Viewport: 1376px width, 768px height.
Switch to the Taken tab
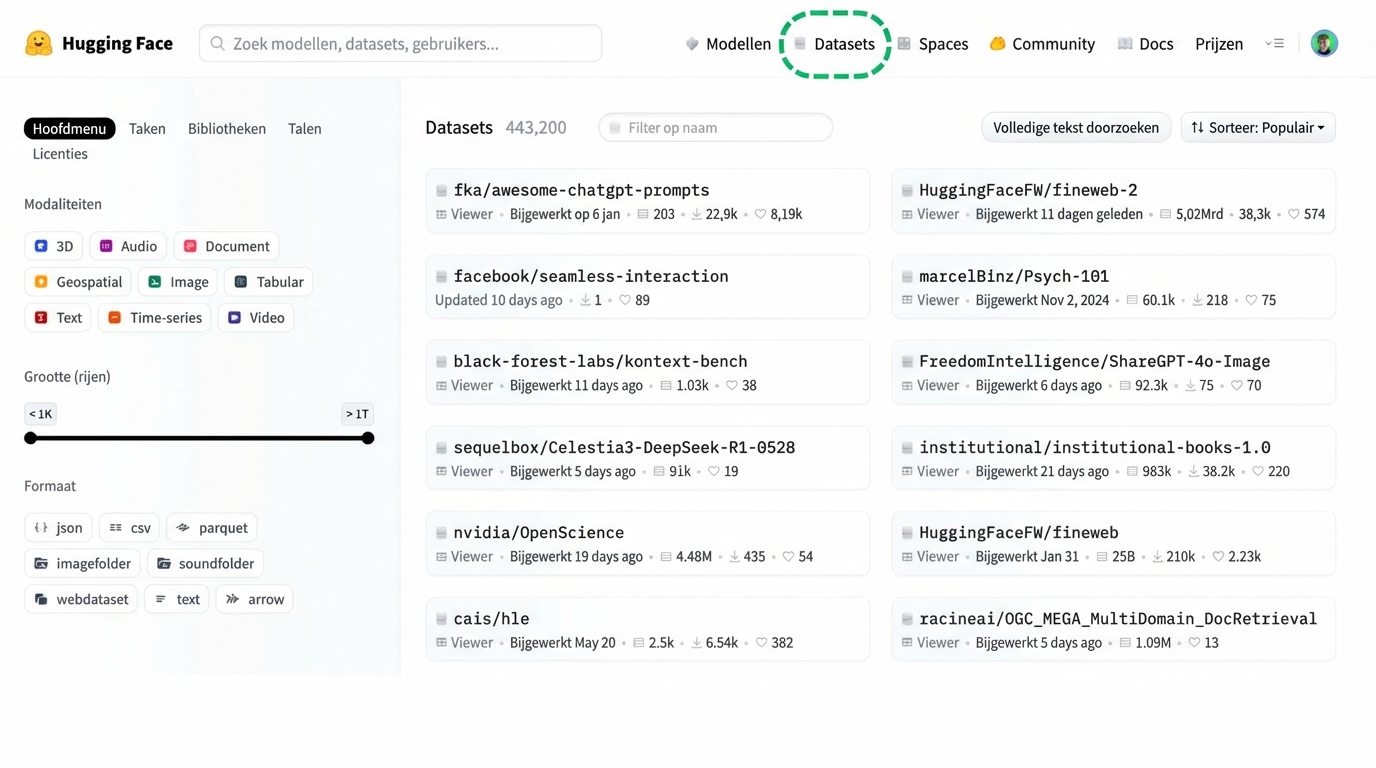click(x=147, y=128)
